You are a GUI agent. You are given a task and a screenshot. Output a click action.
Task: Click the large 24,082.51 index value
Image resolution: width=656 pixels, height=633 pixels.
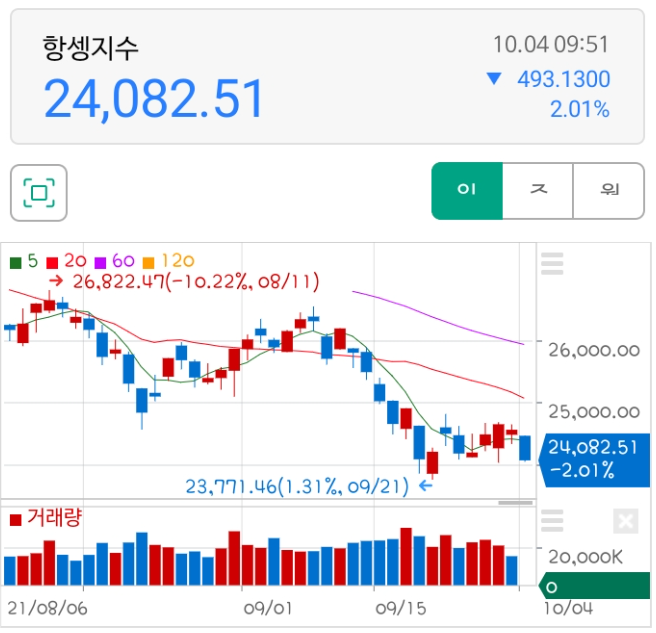click(x=154, y=99)
